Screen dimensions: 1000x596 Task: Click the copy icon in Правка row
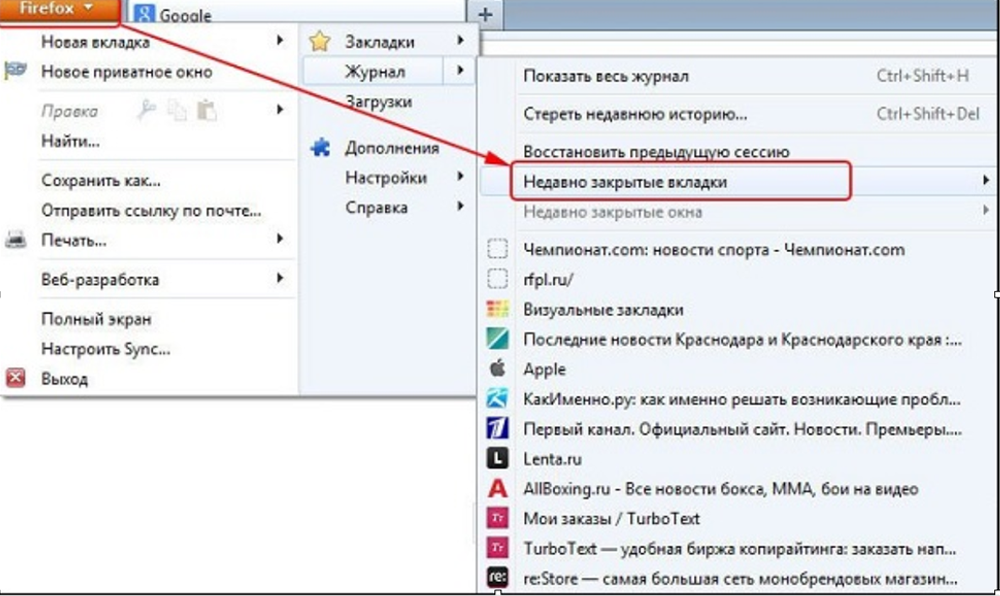click(x=177, y=110)
